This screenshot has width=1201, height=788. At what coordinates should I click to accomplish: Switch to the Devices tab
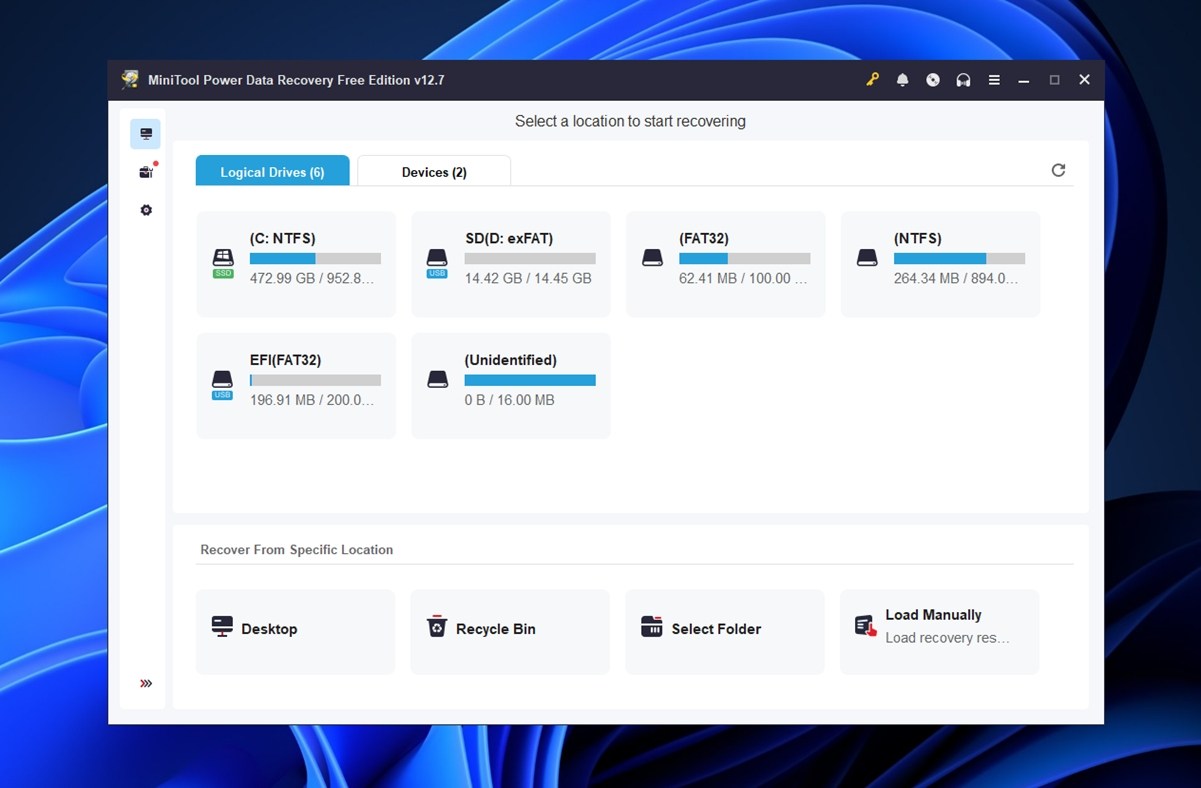pyautogui.click(x=433, y=171)
